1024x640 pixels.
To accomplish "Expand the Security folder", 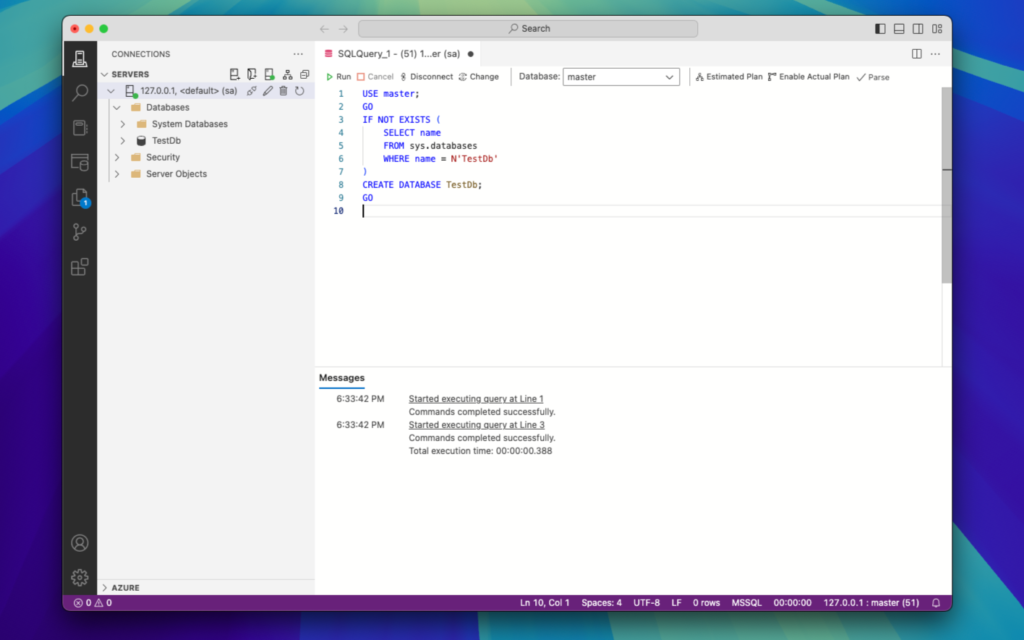I will 118,157.
